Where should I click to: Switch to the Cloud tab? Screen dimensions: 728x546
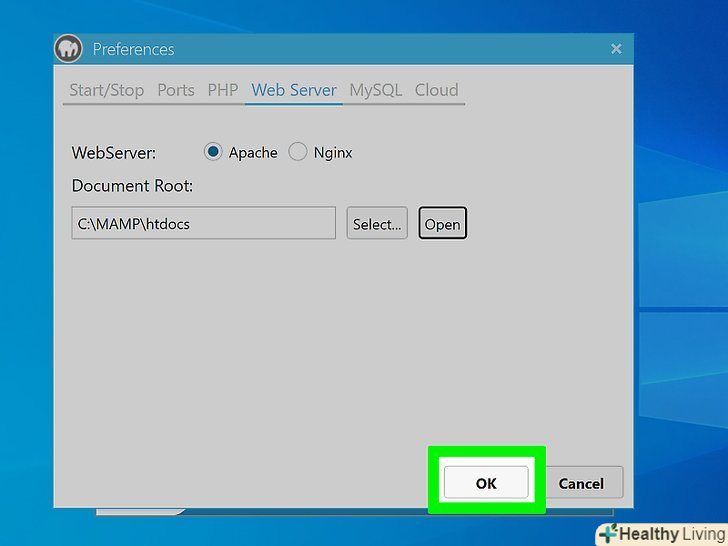coord(436,90)
